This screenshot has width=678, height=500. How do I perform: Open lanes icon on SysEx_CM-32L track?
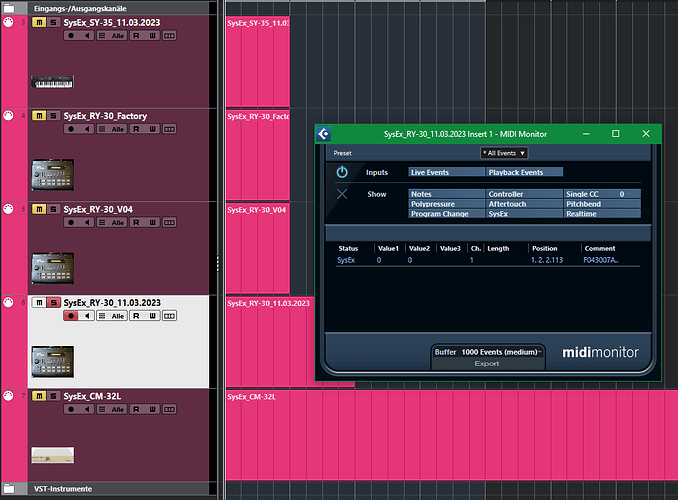click(x=102, y=409)
